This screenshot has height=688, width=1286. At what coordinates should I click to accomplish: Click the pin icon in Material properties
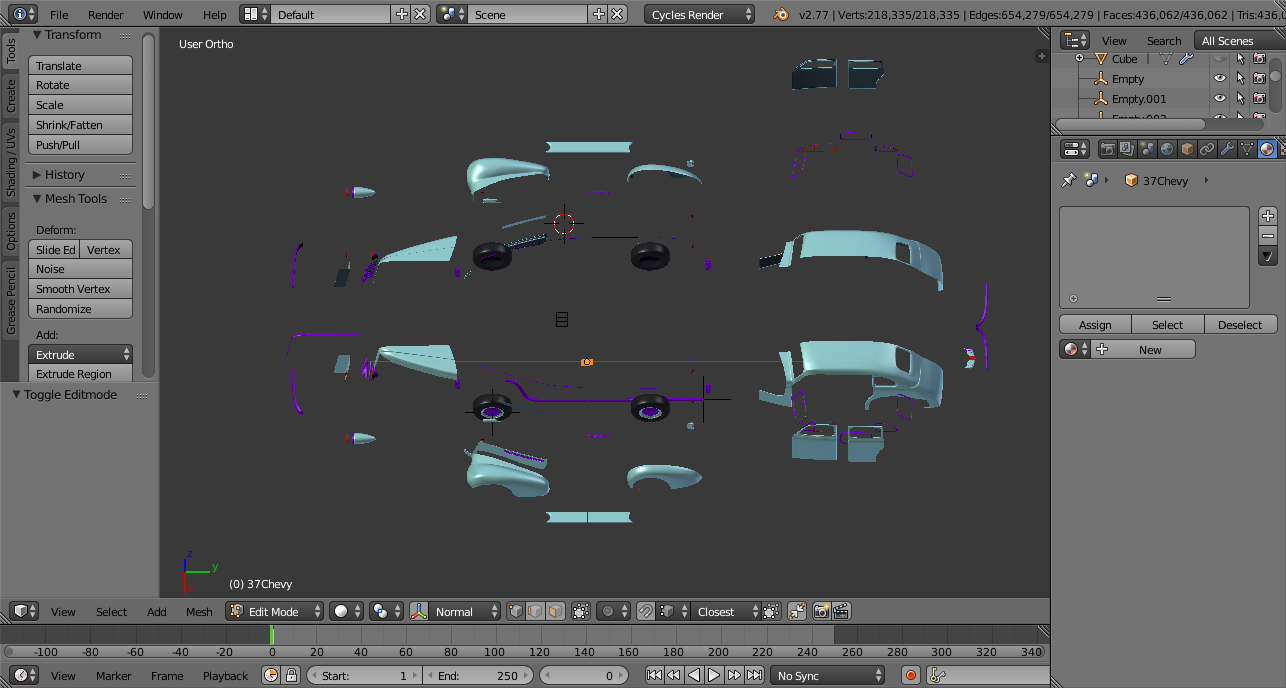point(1068,180)
